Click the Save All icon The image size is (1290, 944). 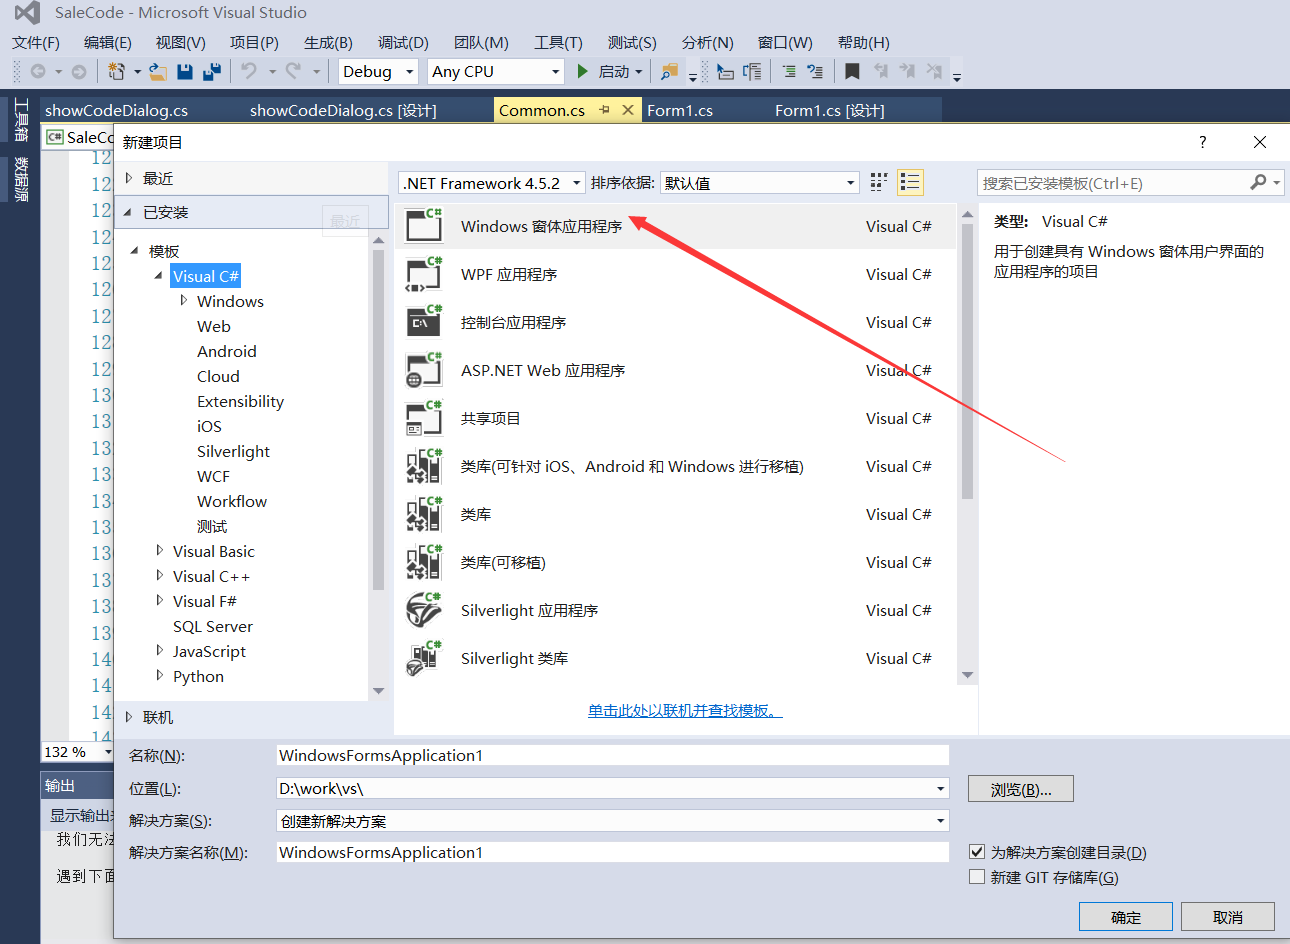pyautogui.click(x=211, y=71)
